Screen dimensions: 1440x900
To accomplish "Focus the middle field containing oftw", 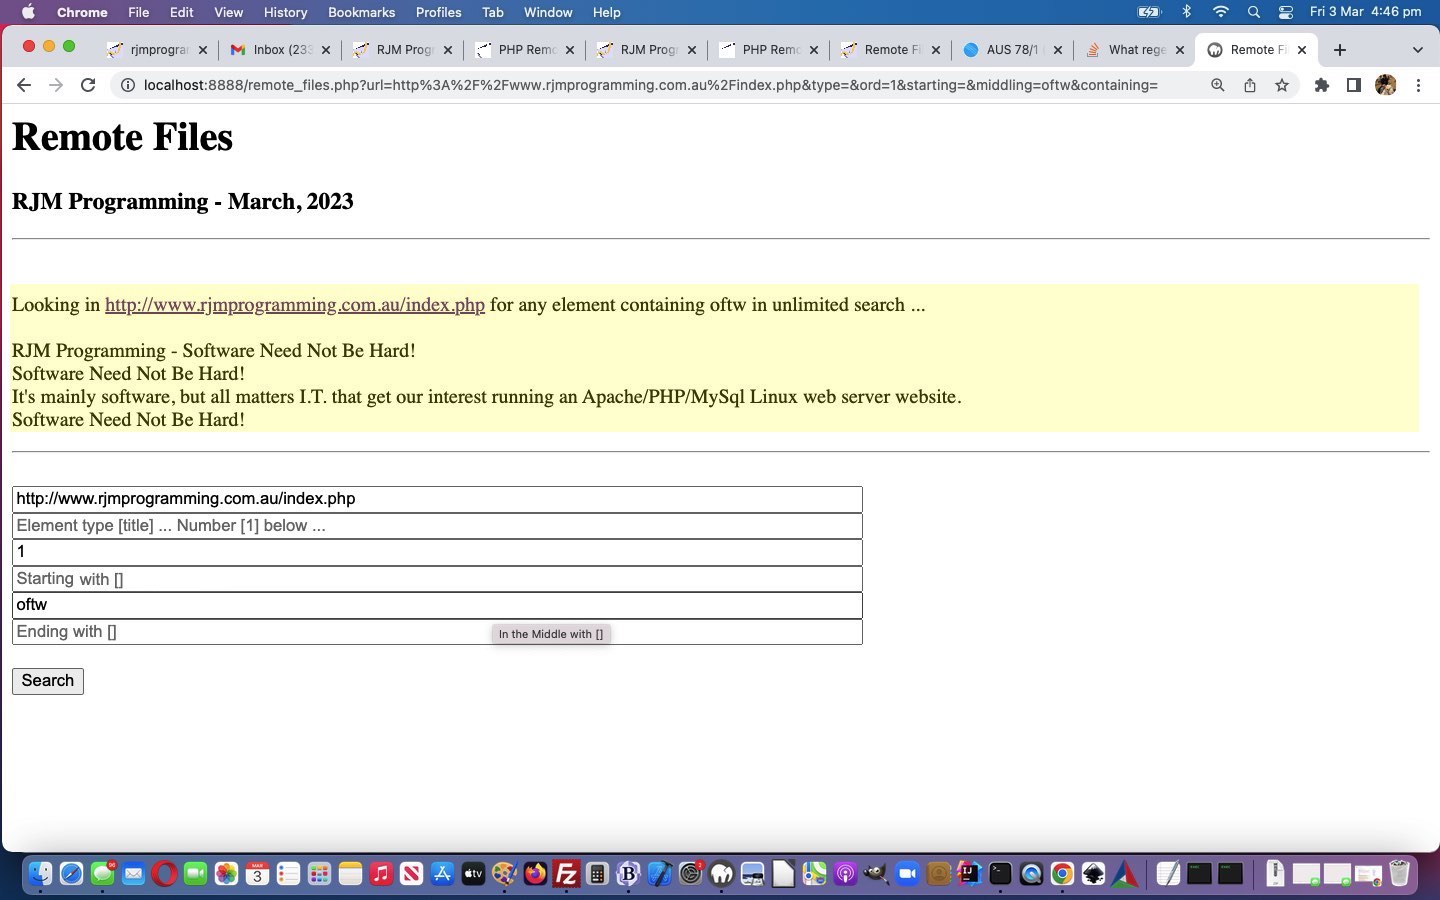I will click(437, 605).
